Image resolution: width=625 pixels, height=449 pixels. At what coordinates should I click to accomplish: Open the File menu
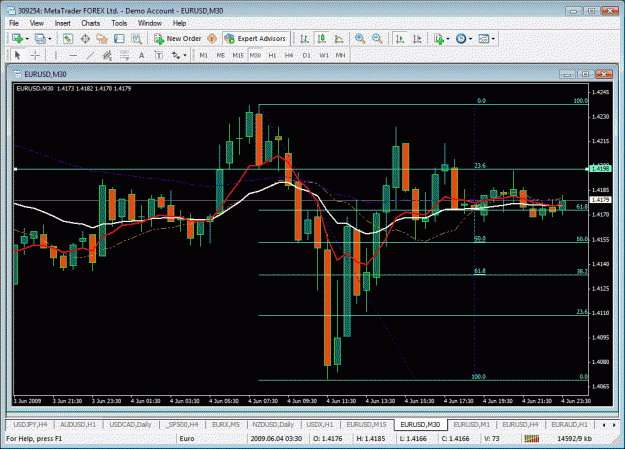(x=14, y=23)
